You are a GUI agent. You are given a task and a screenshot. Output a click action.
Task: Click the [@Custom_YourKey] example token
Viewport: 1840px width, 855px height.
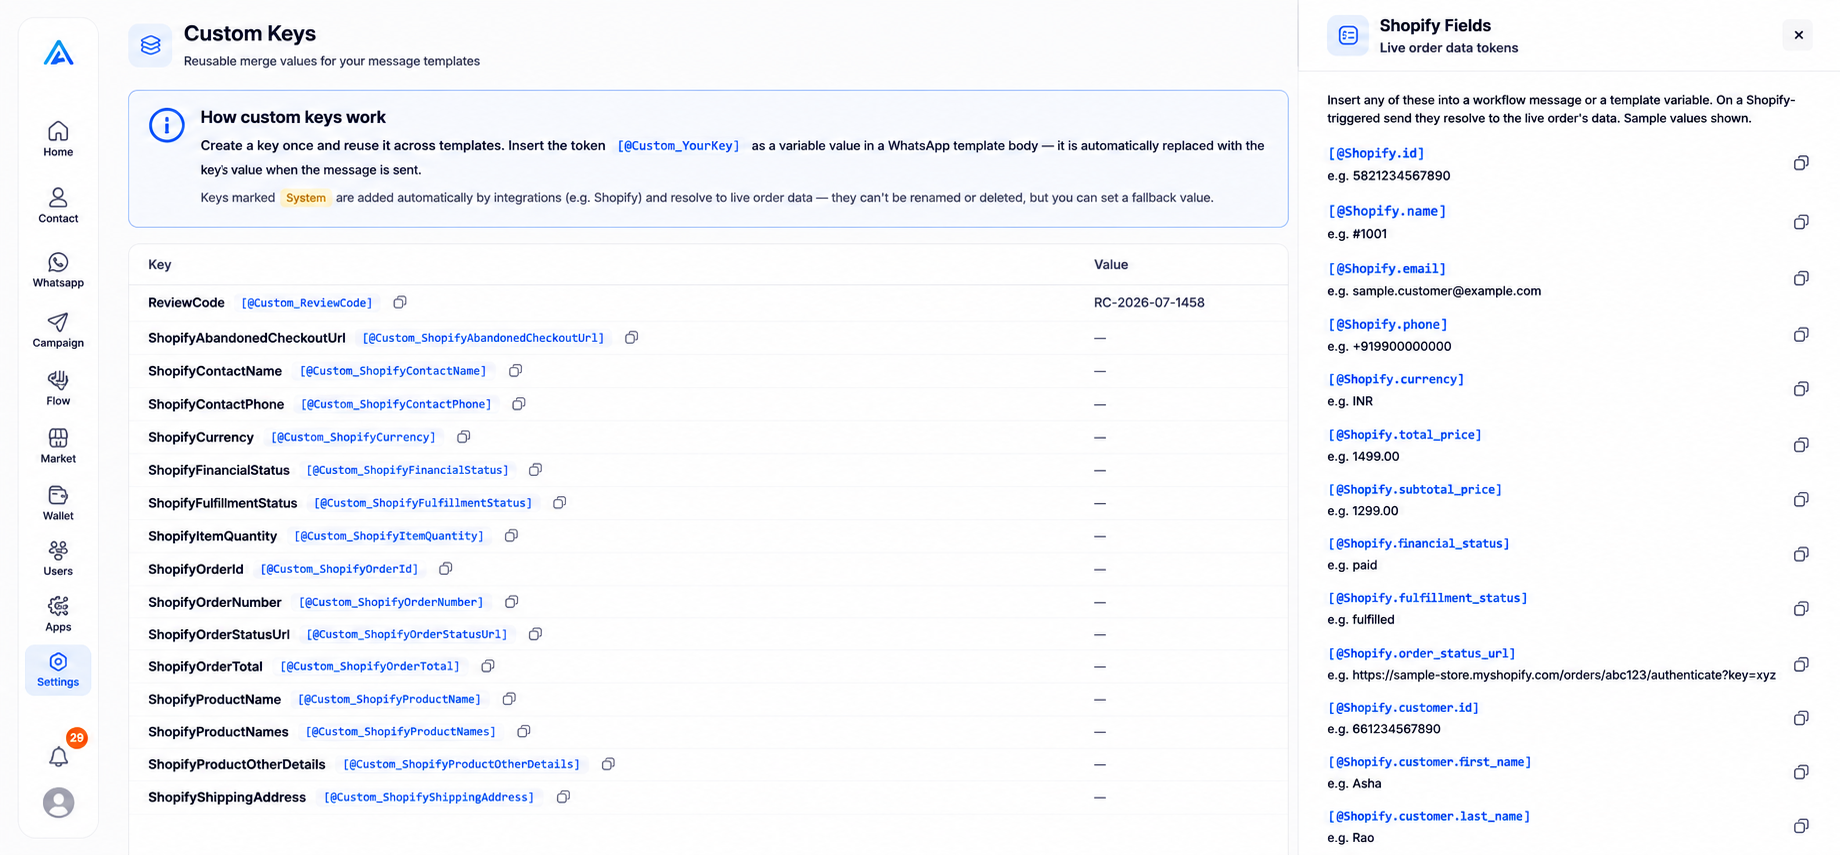pos(679,146)
